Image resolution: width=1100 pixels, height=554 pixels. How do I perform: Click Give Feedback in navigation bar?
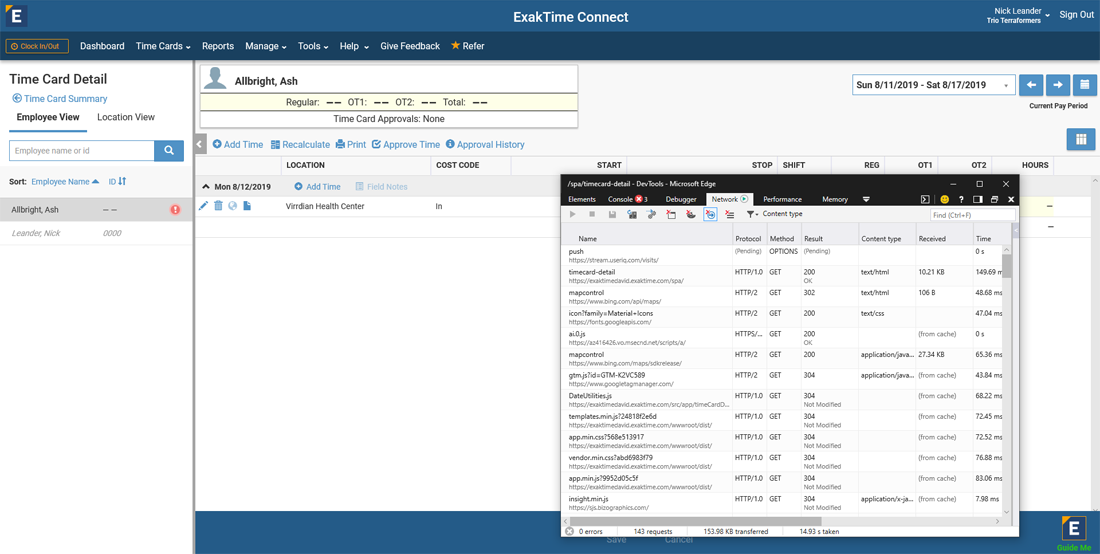[x=410, y=46]
